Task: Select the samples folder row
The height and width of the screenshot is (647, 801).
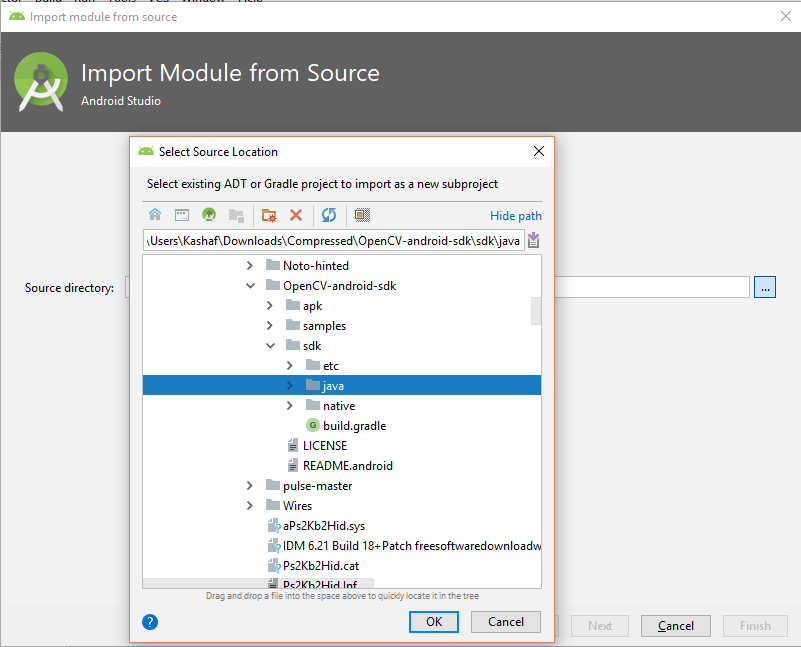Action: click(342, 325)
